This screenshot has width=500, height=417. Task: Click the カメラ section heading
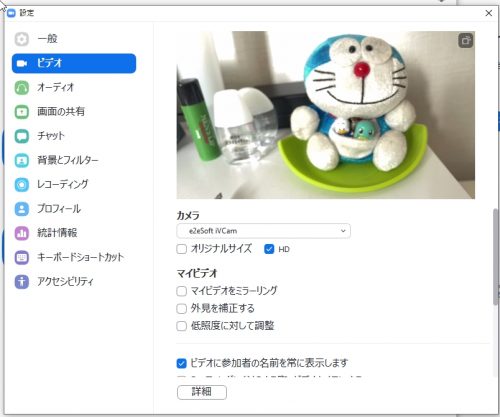click(188, 216)
